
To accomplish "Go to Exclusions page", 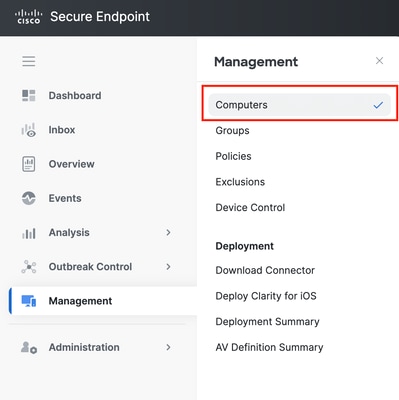I will click(x=240, y=182).
